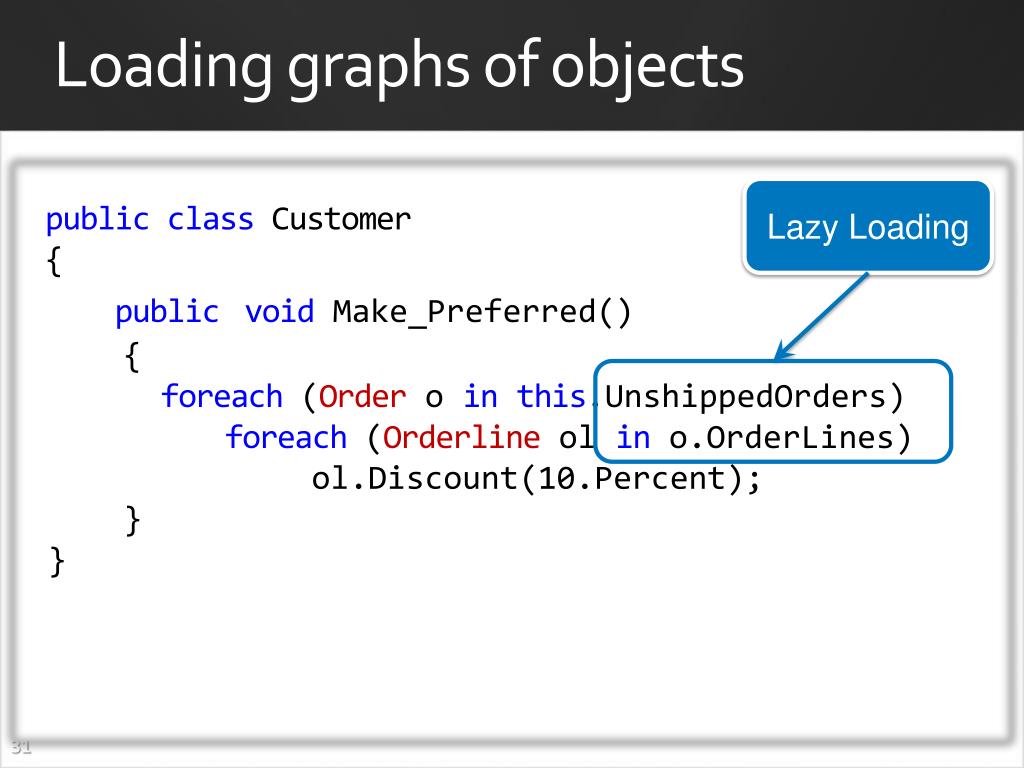Click the blue arrow pointing to highlighted code
Viewport: 1024px width, 768px height.
pos(822,315)
